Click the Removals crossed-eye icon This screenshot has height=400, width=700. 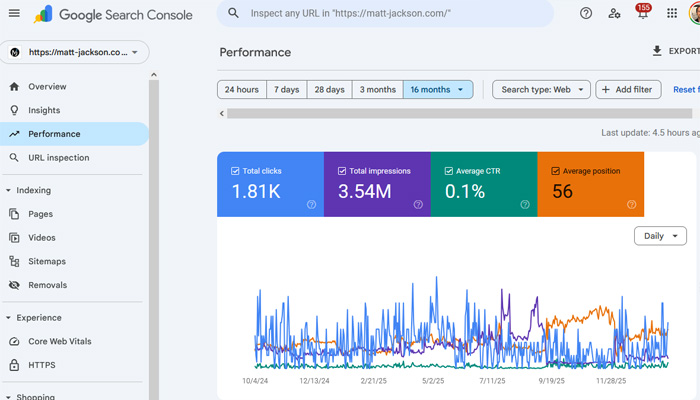(14, 285)
